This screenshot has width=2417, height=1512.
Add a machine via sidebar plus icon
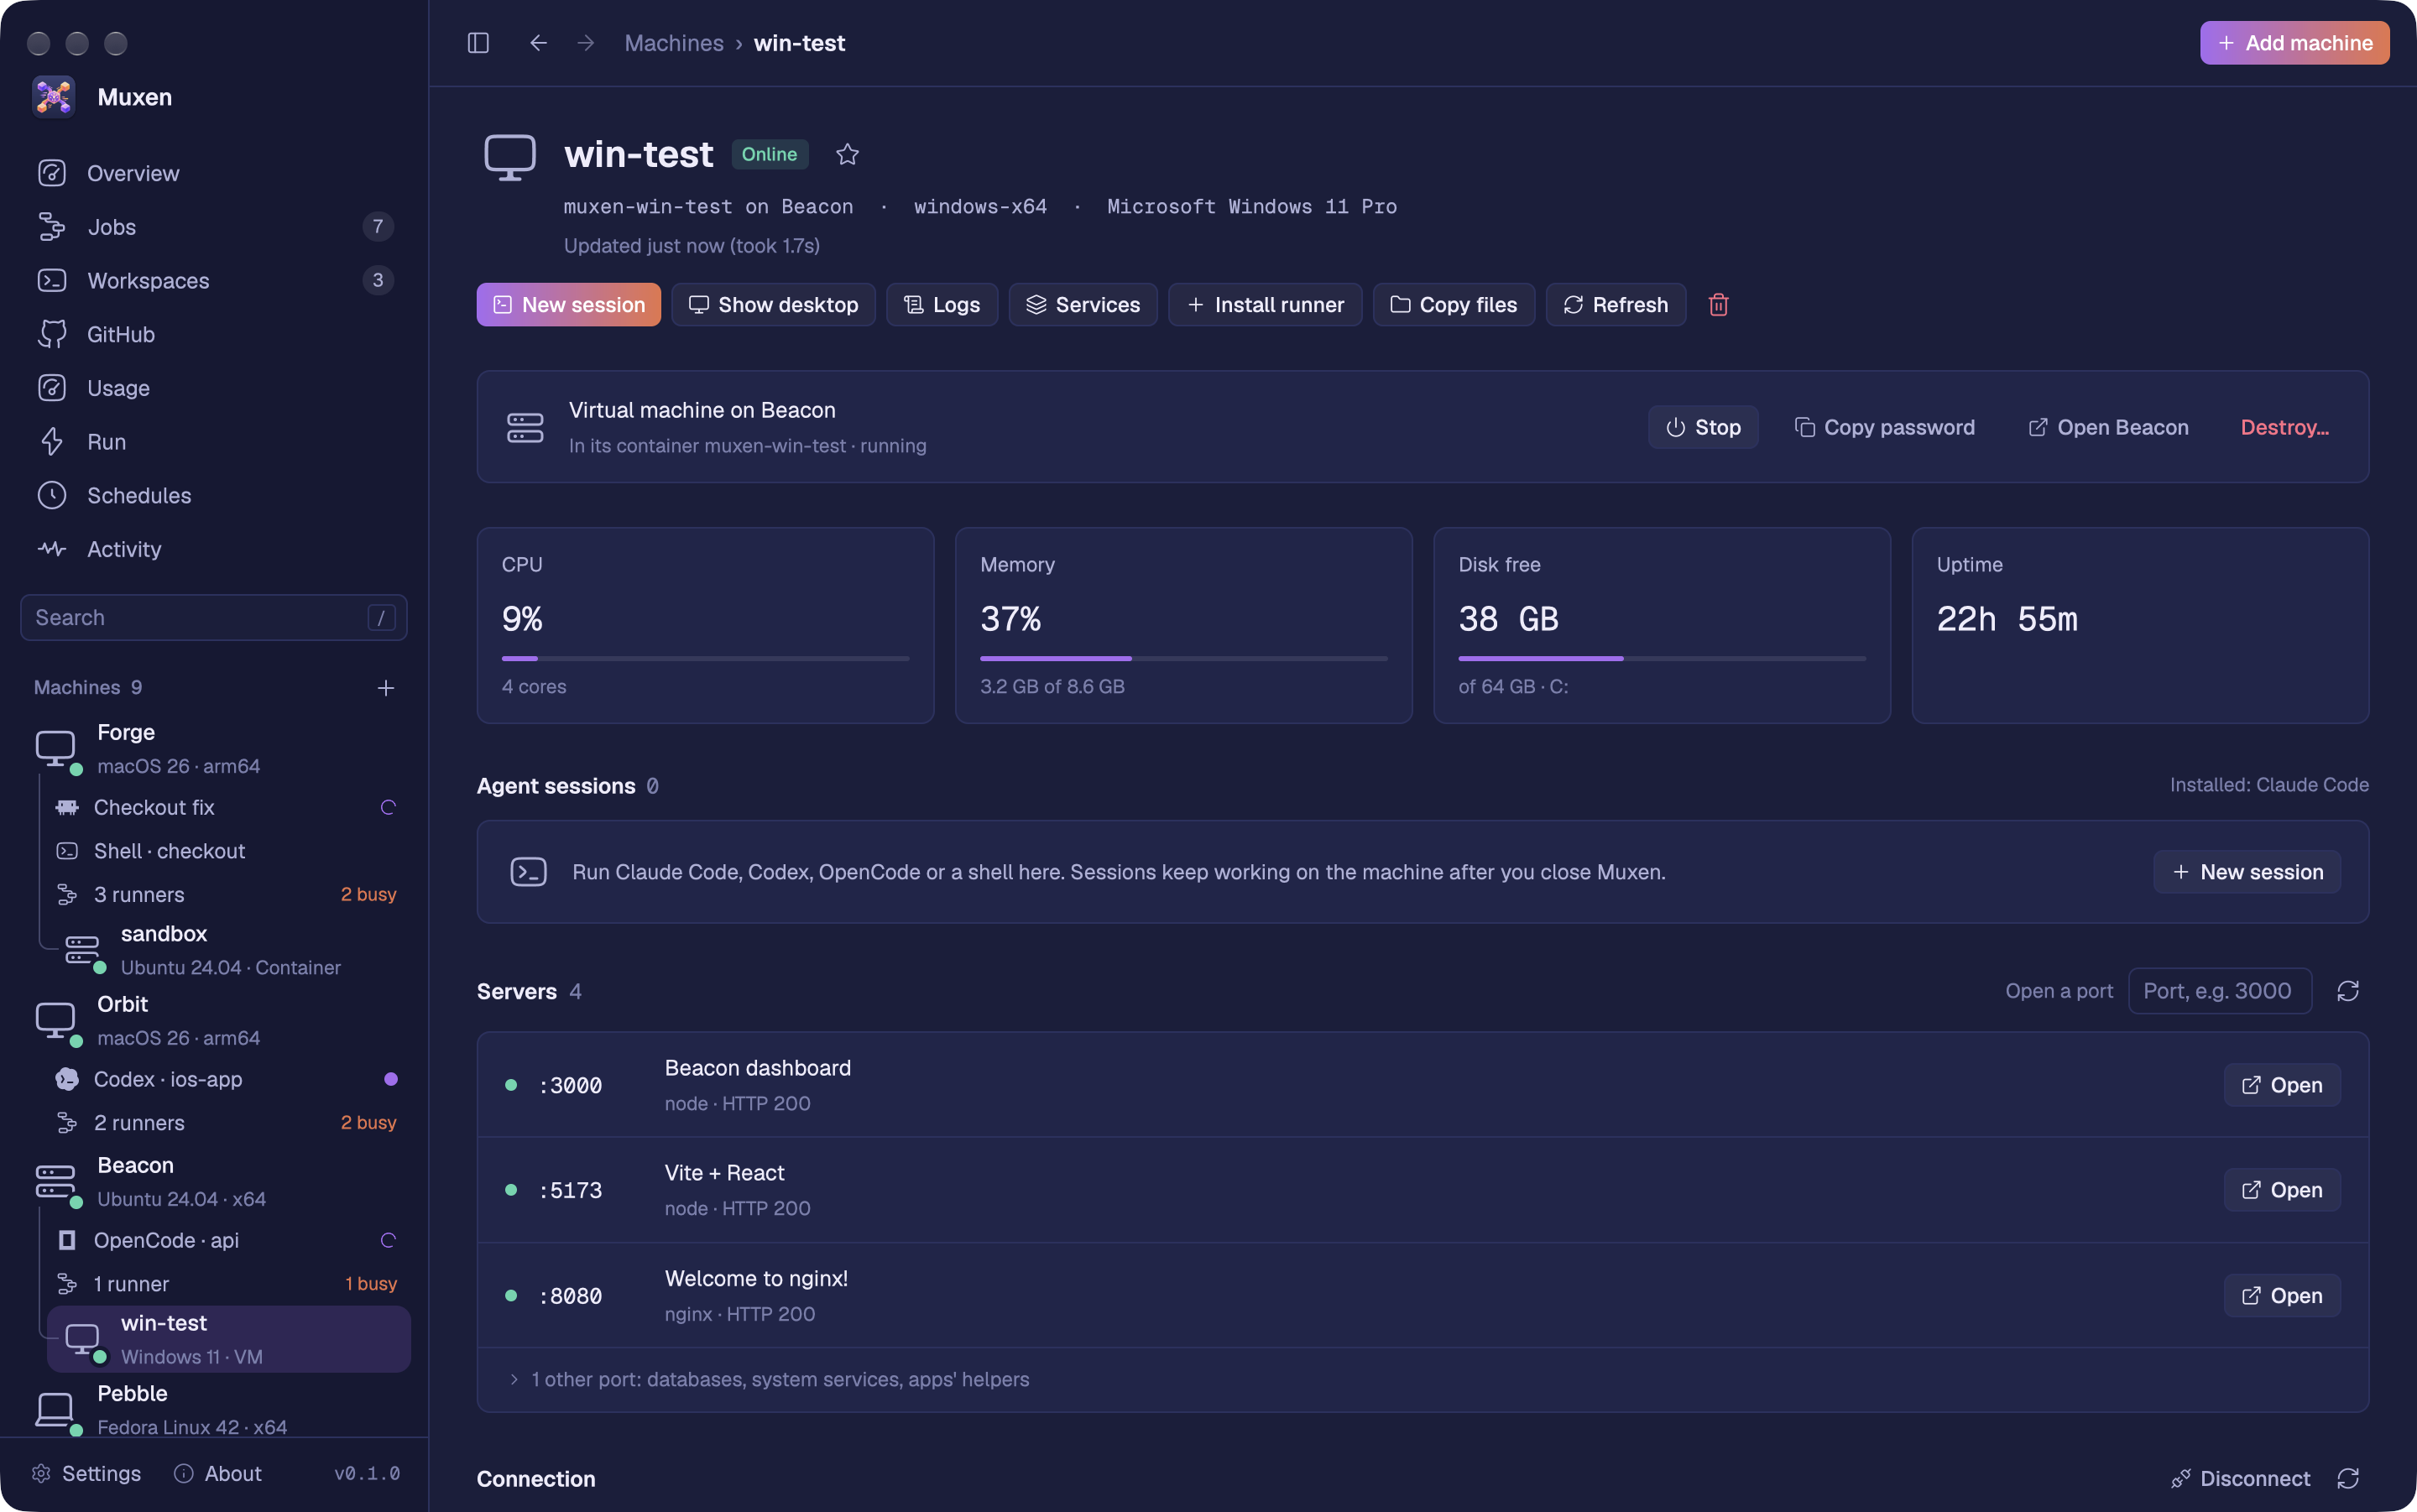pyautogui.click(x=386, y=687)
